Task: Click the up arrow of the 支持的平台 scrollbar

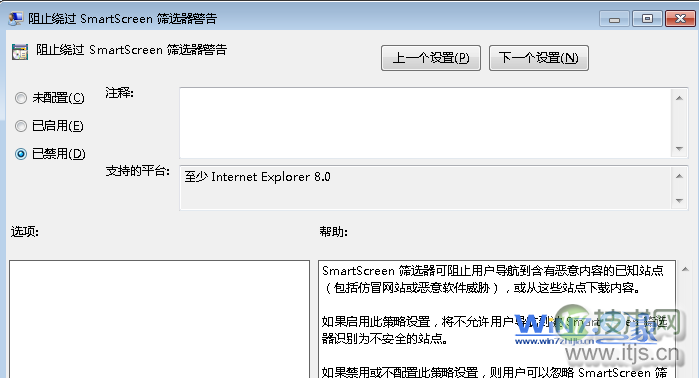Action: click(x=679, y=176)
